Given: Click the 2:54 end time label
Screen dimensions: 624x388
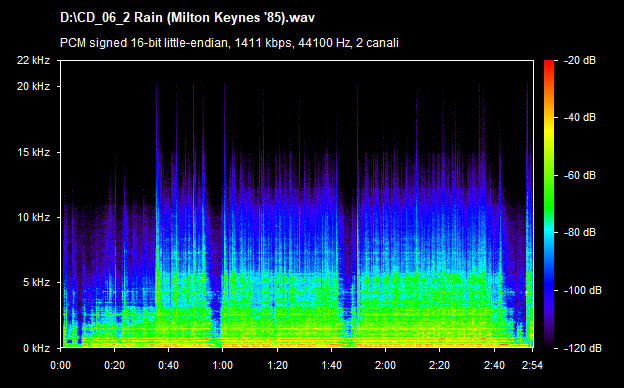Looking at the screenshot, I should pos(532,365).
